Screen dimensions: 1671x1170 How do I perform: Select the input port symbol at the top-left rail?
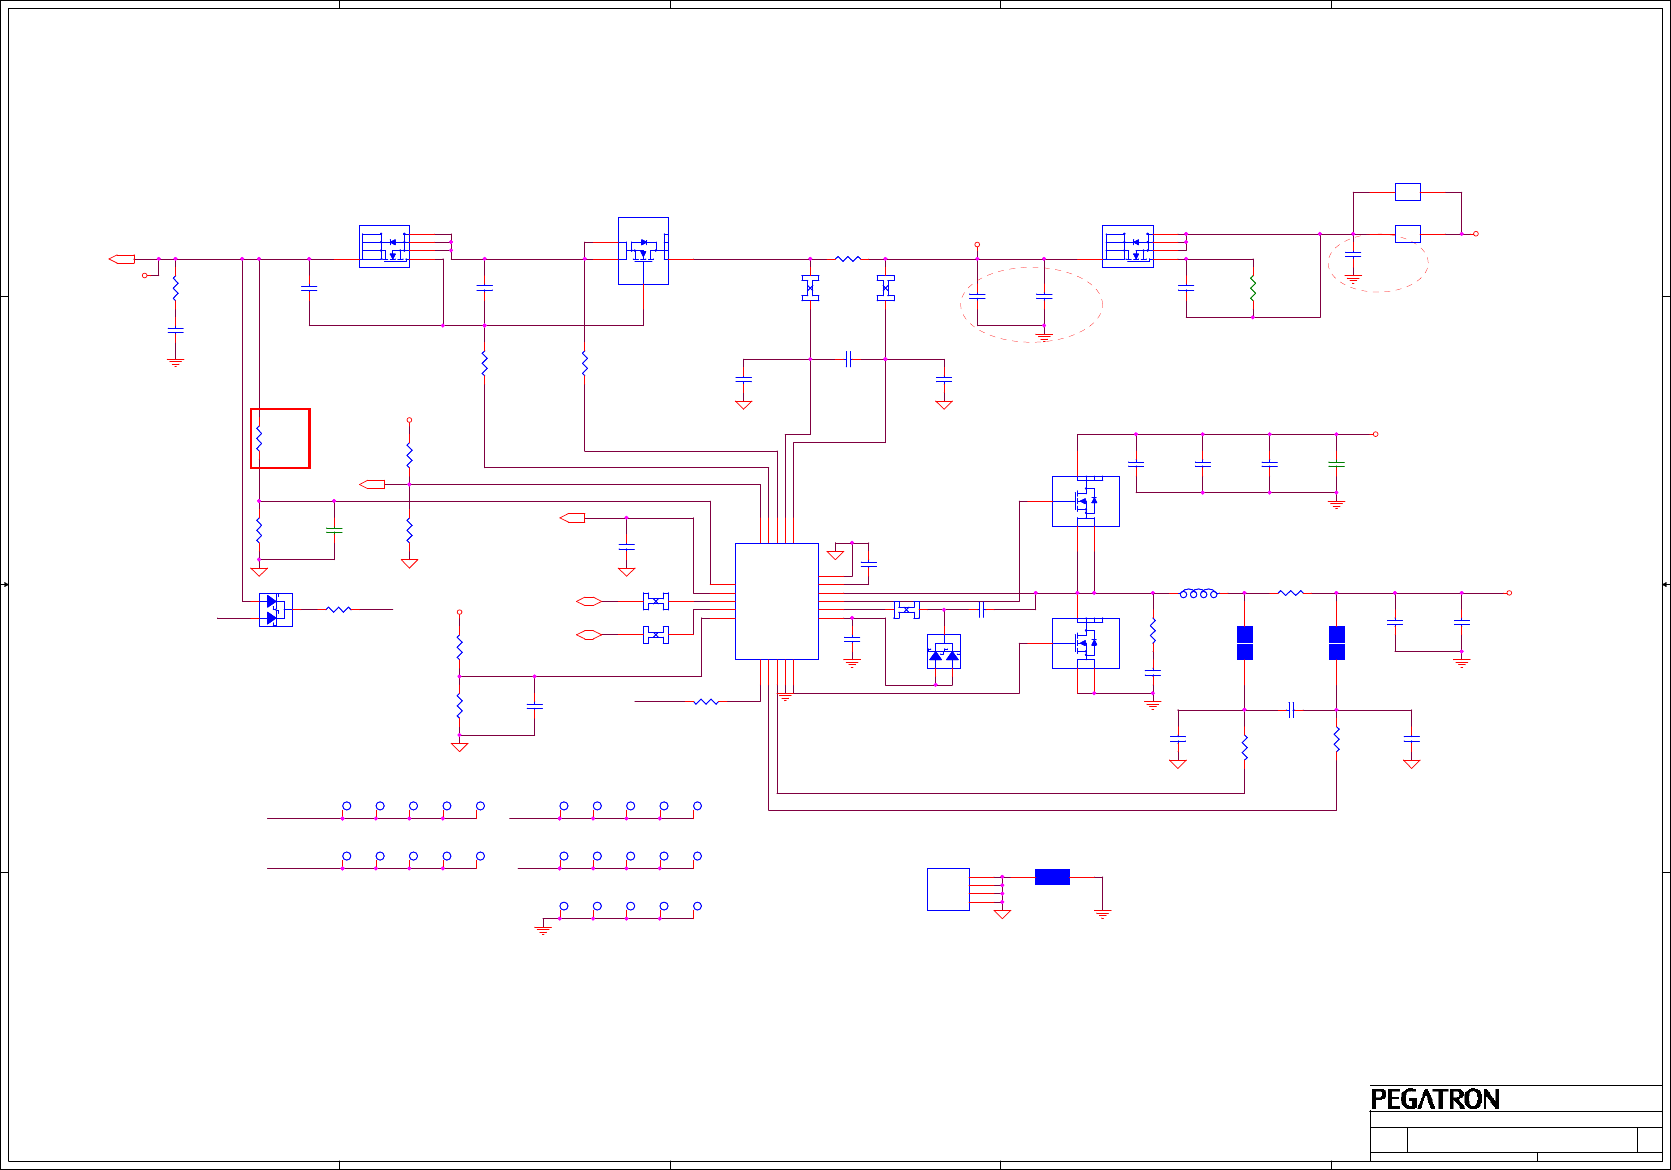122,259
